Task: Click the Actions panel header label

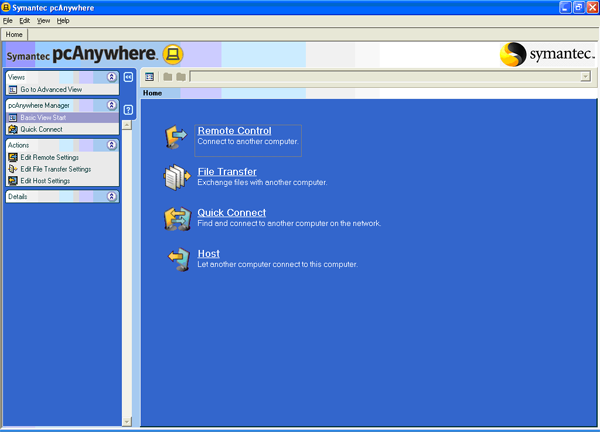Action: 18,145
